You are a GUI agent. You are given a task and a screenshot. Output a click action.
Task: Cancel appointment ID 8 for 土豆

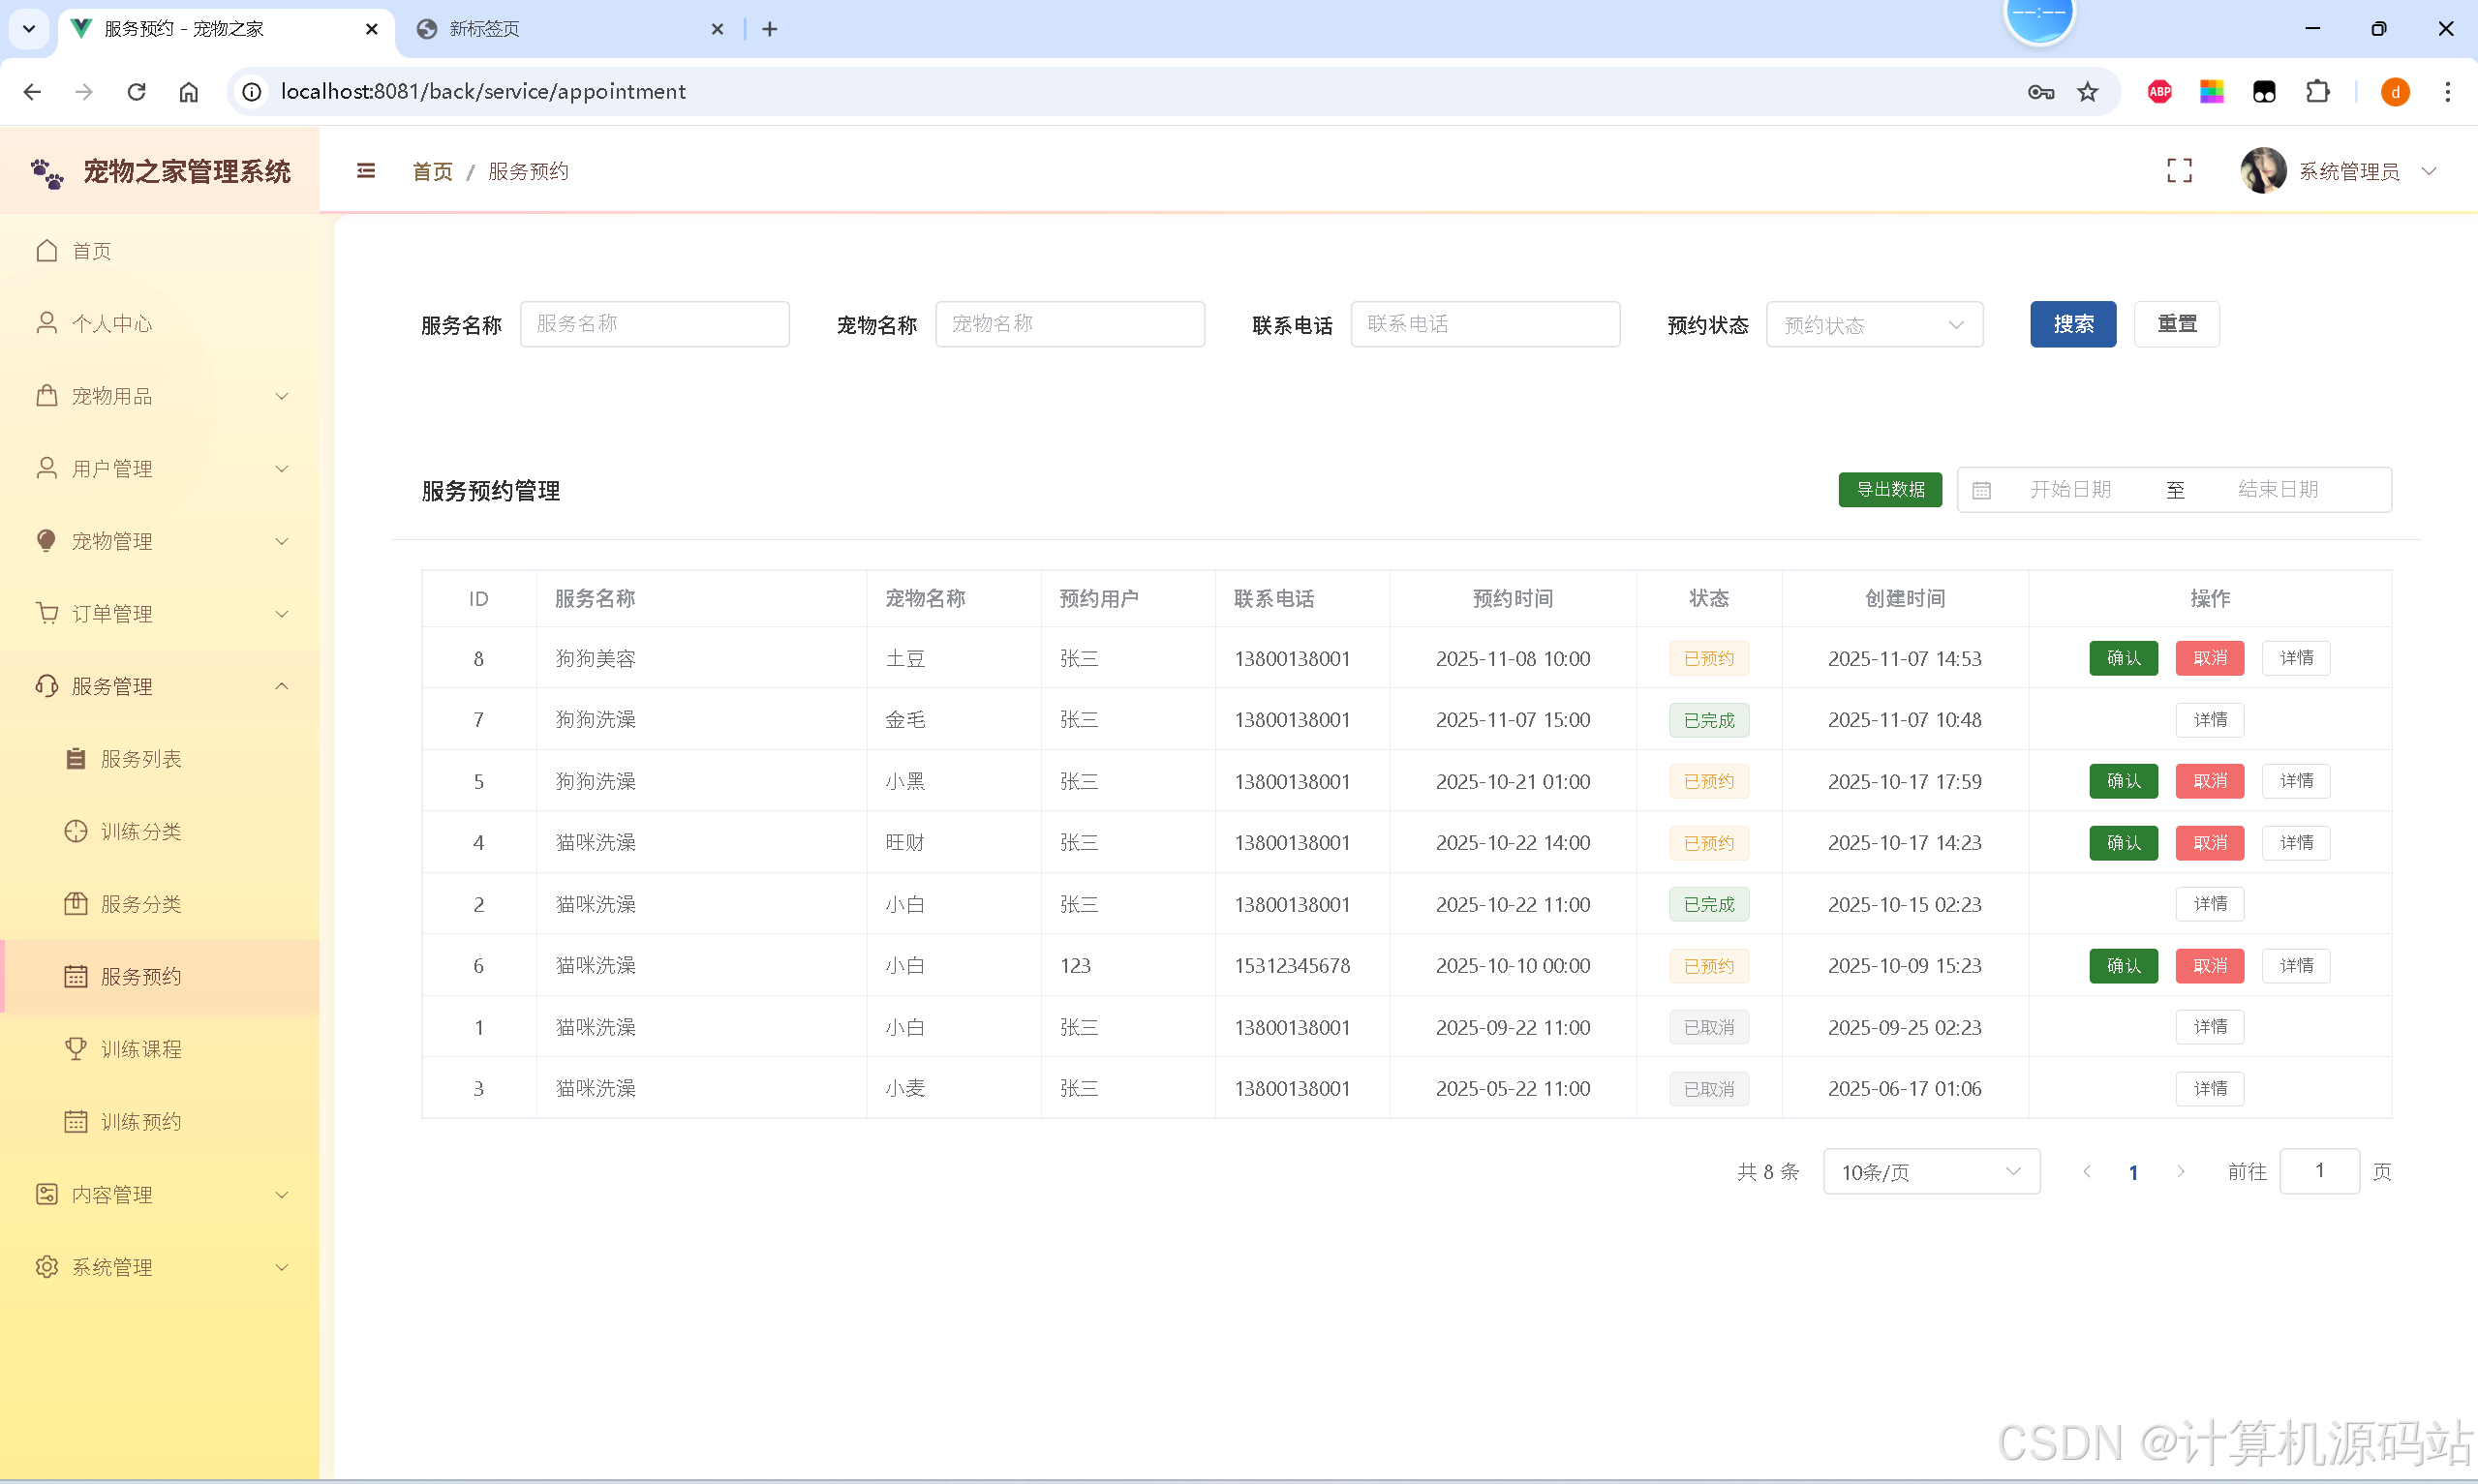2210,658
